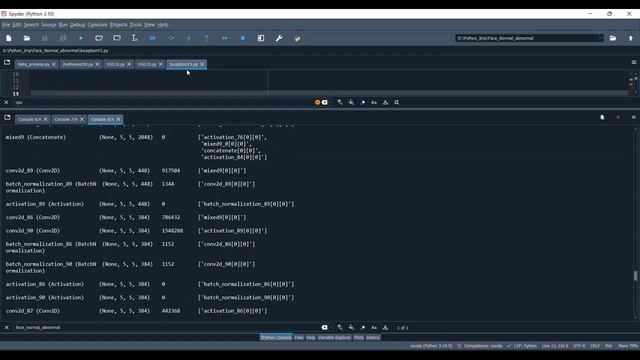Run the file with the green play icon
Viewport: 640px width, 360px height.
[x=81, y=38]
